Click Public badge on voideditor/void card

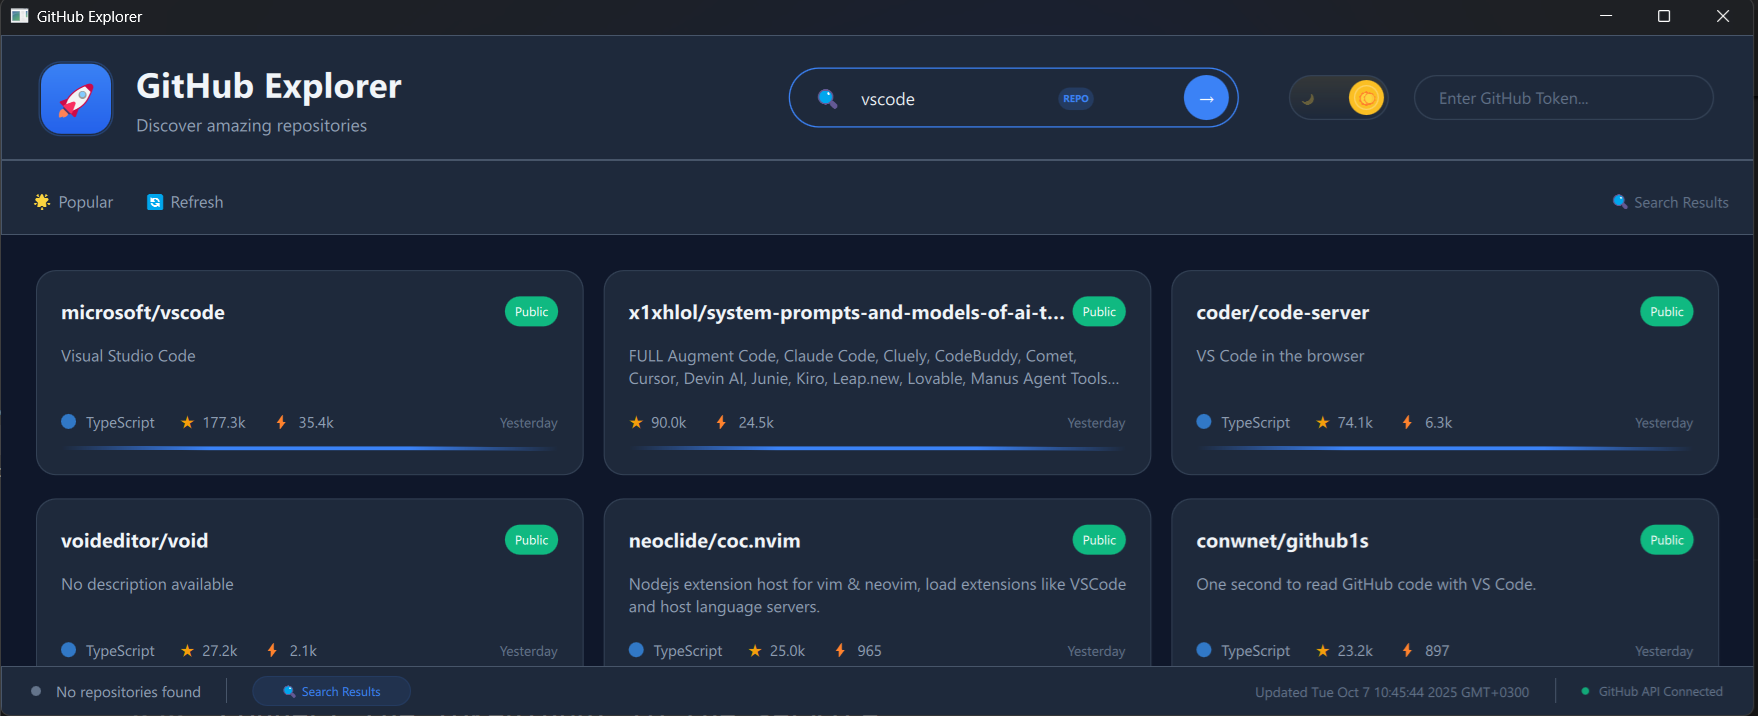pos(531,540)
